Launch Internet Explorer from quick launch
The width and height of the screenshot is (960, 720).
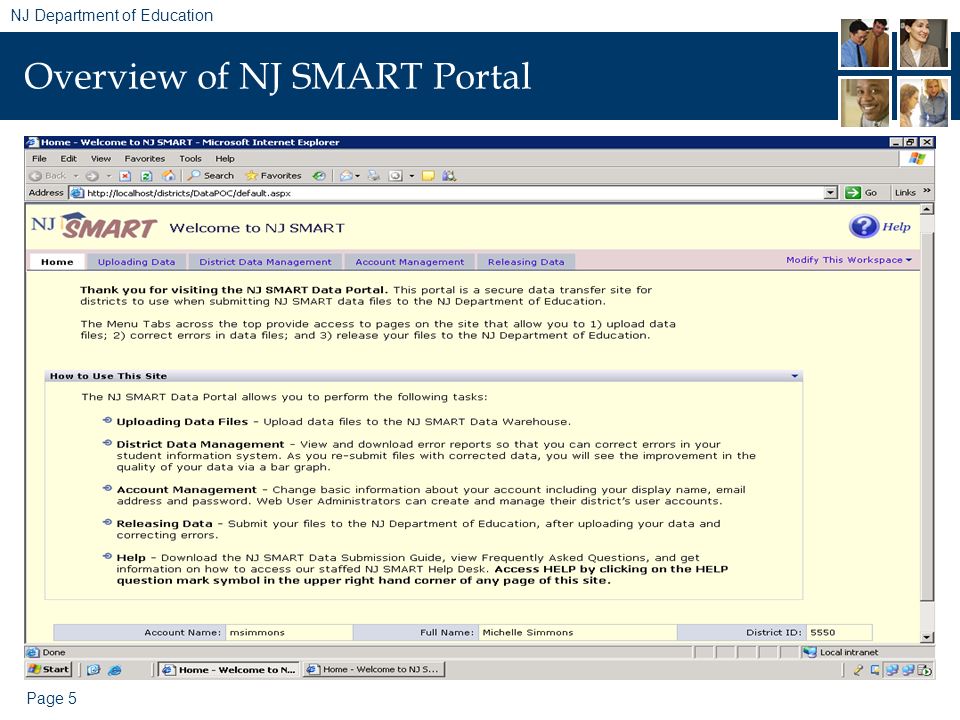pyautogui.click(x=114, y=670)
